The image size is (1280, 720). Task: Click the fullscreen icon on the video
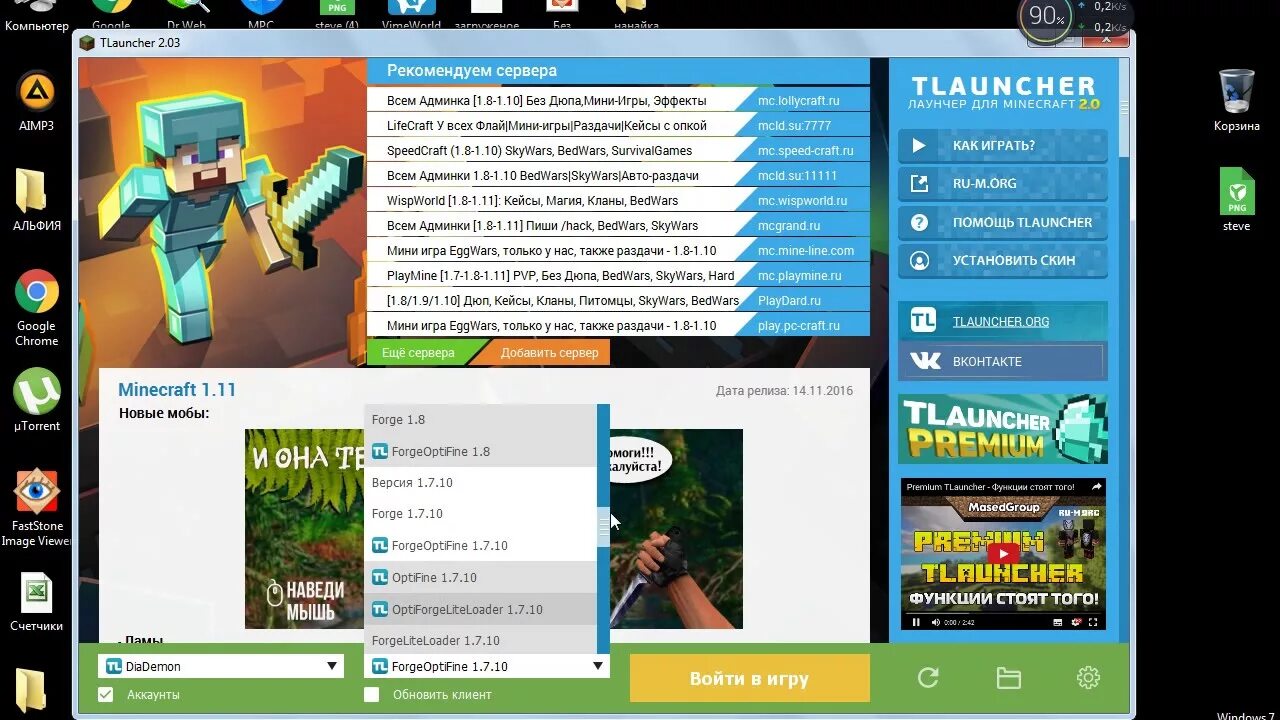(x=1095, y=622)
